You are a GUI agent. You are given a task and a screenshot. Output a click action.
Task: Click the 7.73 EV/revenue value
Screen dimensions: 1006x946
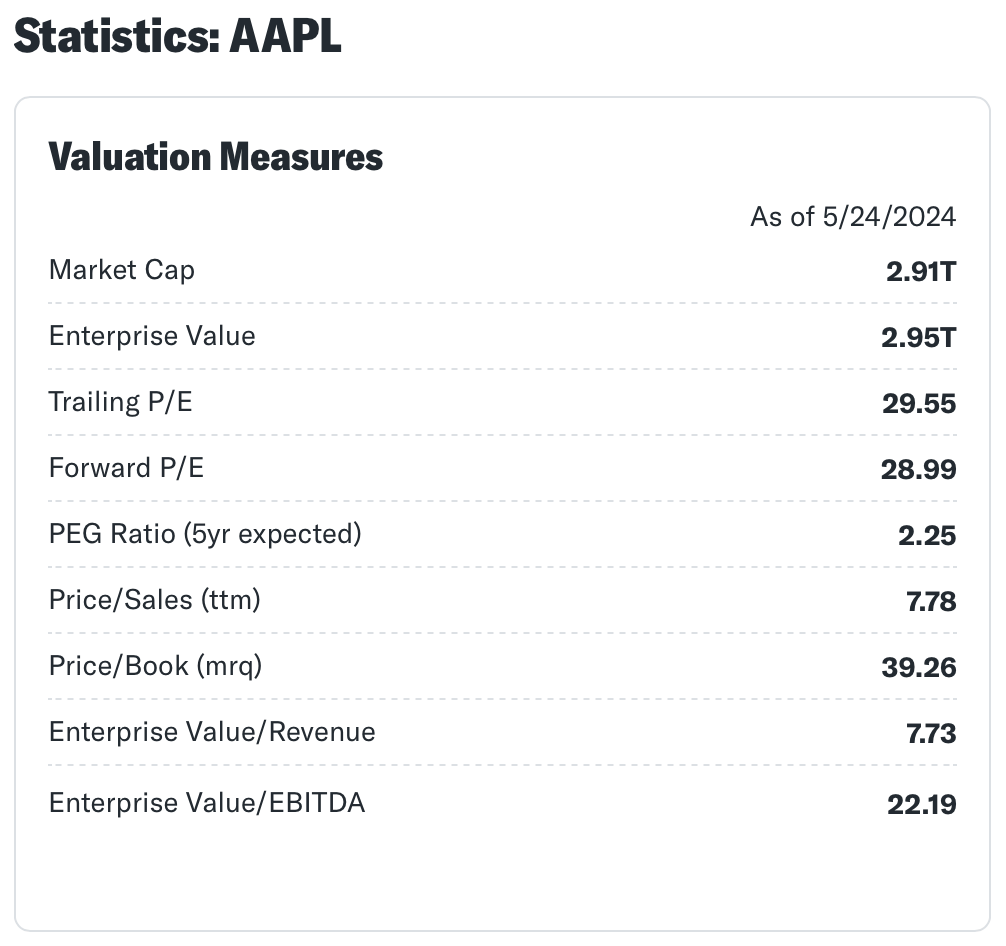[x=931, y=734]
